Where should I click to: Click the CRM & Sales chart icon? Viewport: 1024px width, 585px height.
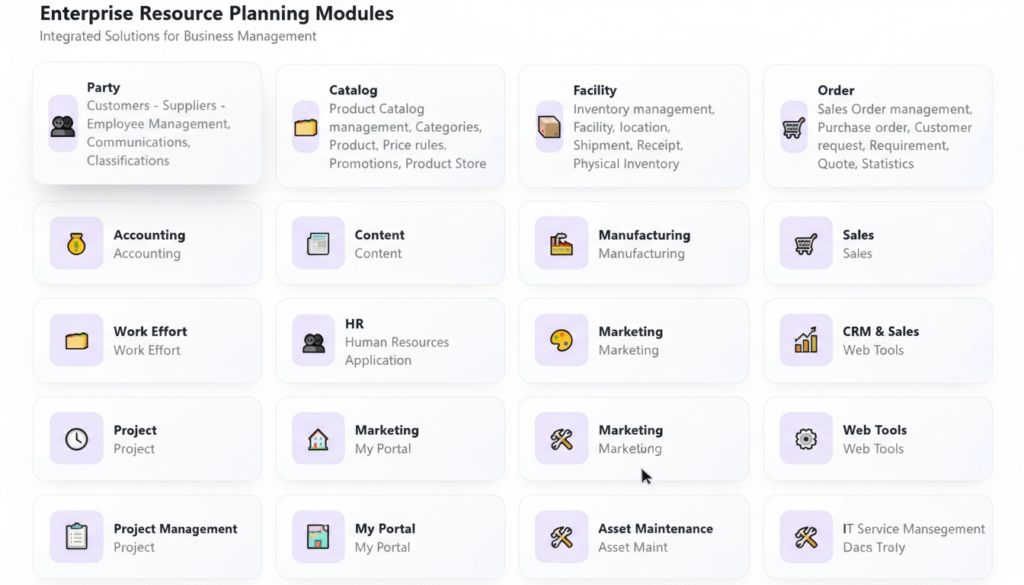pos(806,340)
